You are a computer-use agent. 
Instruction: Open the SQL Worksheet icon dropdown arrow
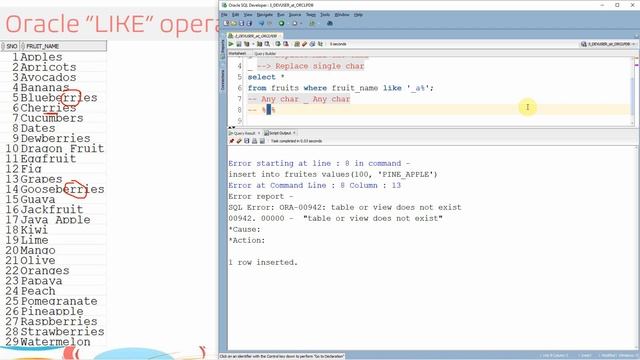(319, 23)
